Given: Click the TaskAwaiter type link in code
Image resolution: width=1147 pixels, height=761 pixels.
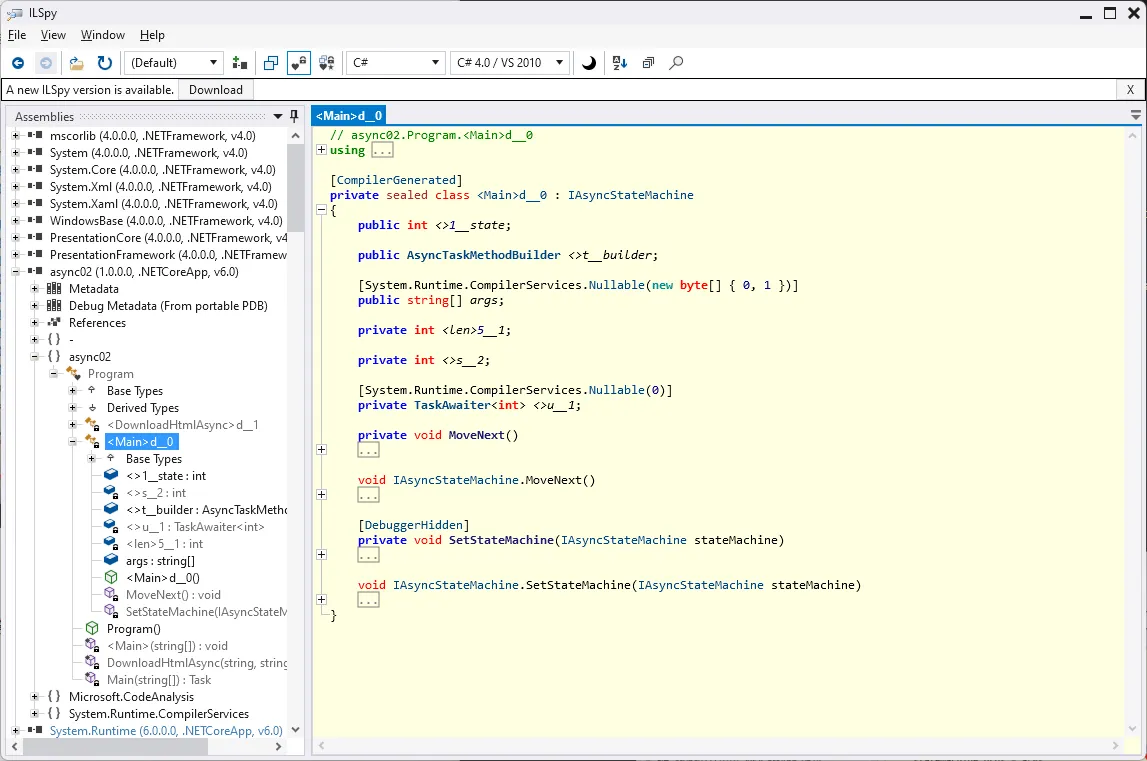Looking at the screenshot, I should pyautogui.click(x=452, y=405).
